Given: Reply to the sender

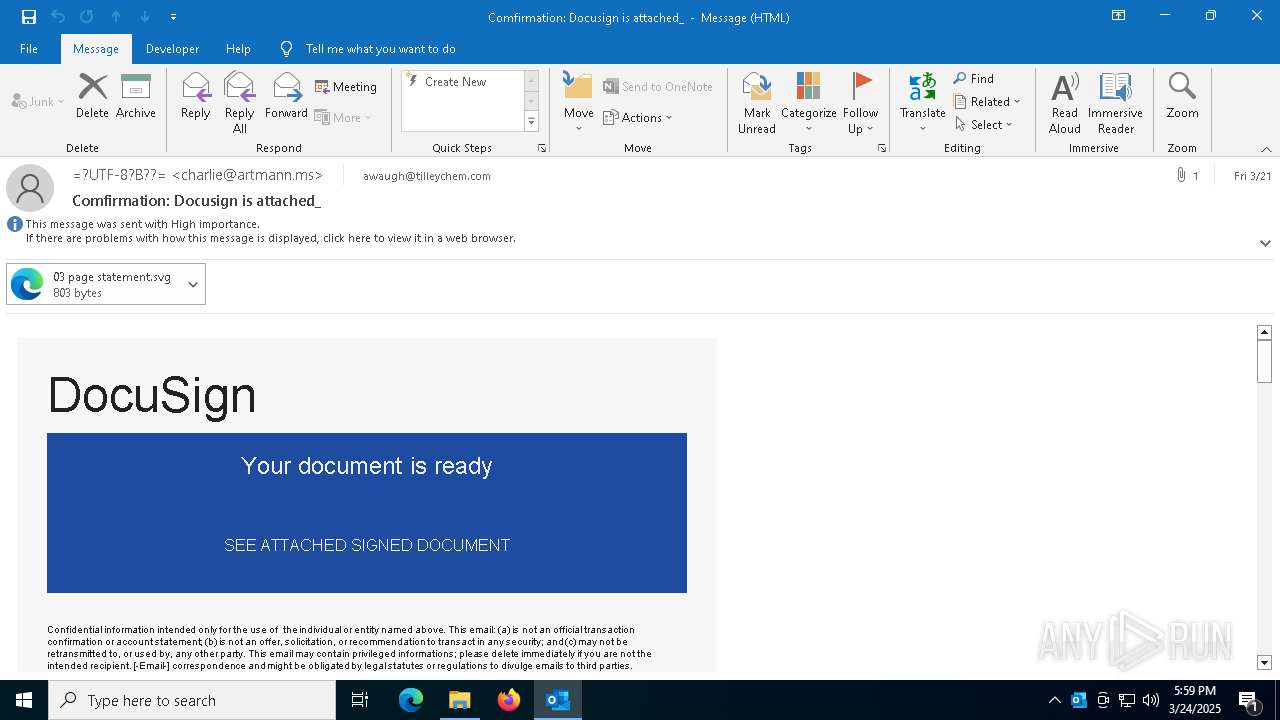Looking at the screenshot, I should (196, 96).
